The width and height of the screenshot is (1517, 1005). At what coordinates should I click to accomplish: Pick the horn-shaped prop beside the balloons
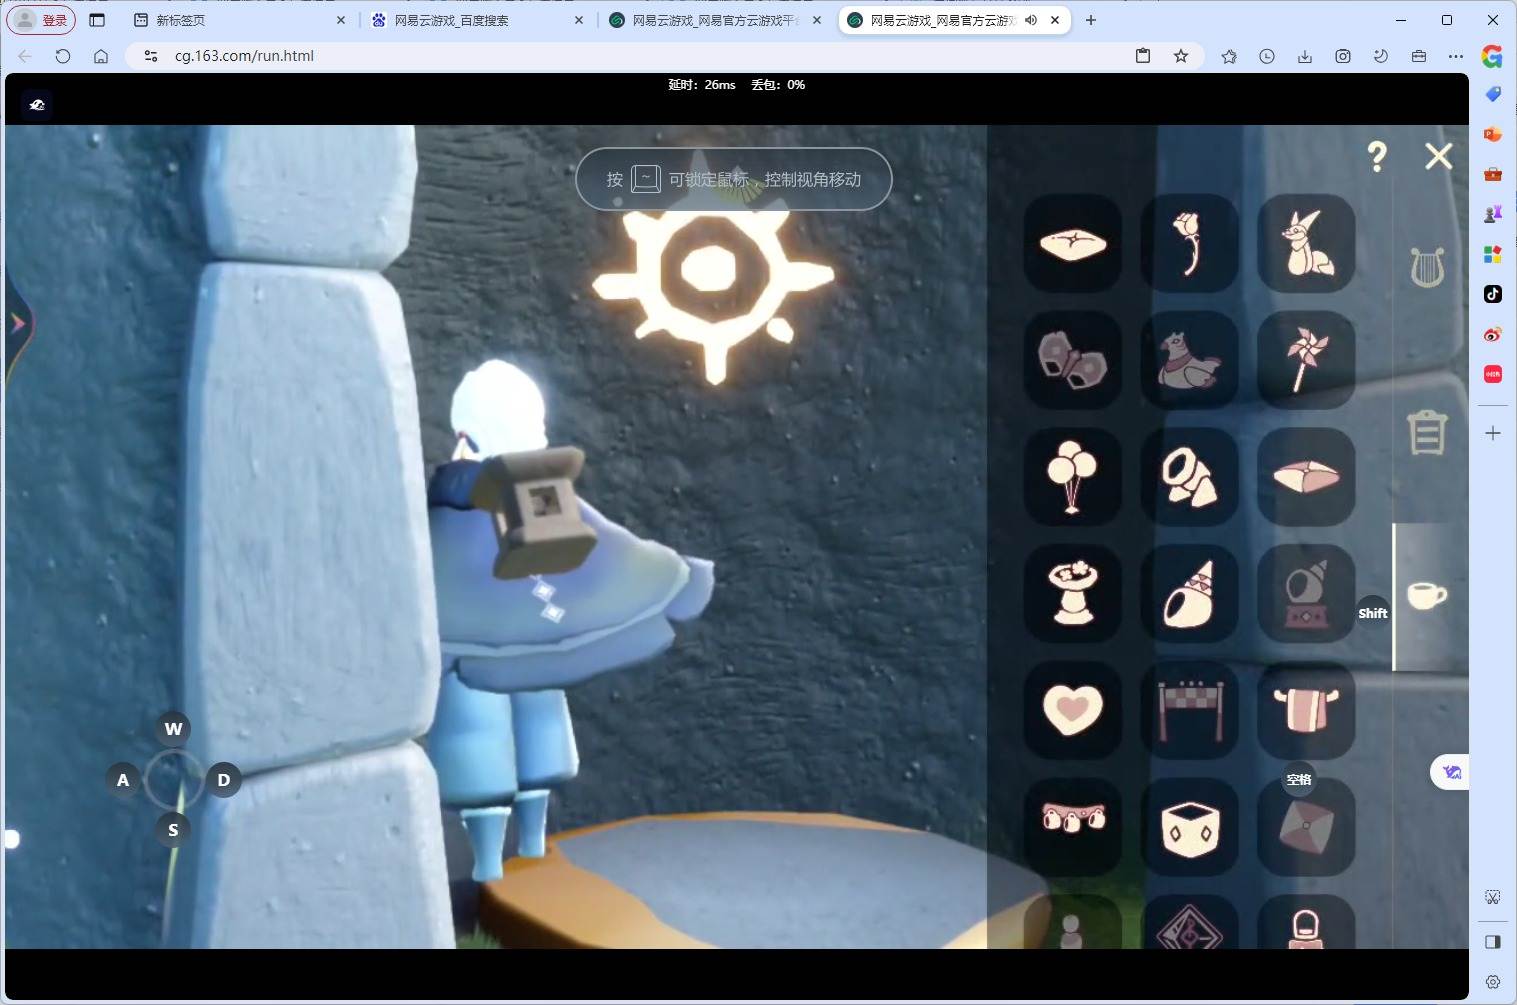click(1189, 477)
